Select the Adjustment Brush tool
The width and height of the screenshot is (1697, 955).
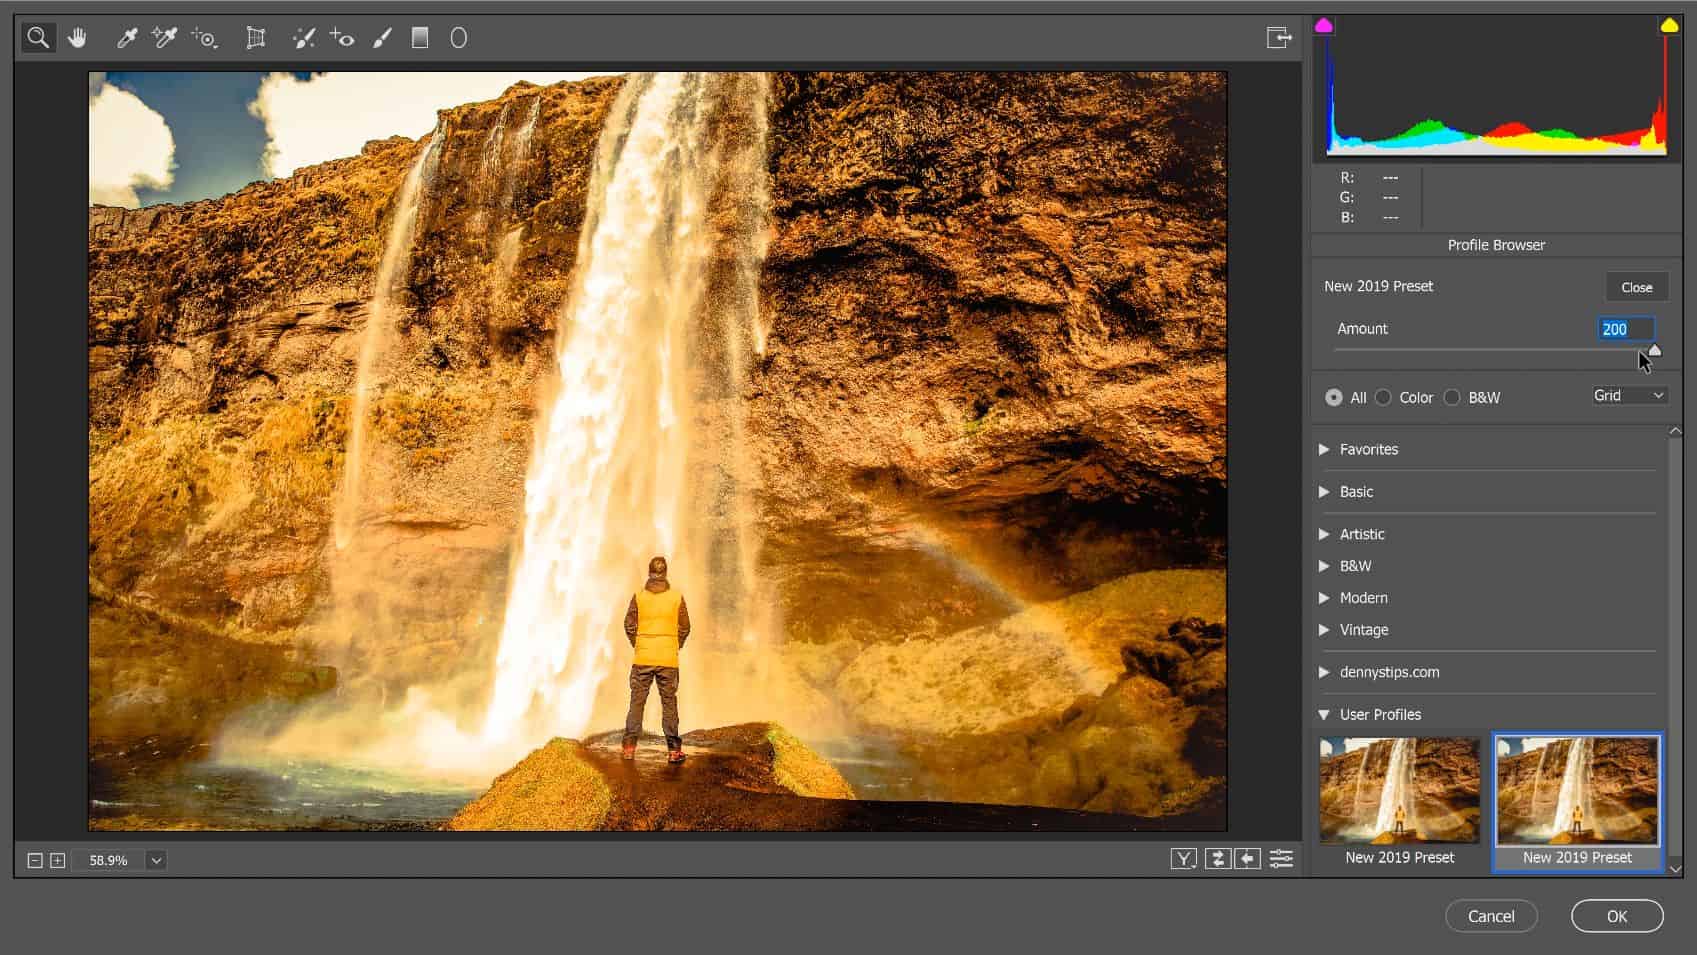coord(382,38)
